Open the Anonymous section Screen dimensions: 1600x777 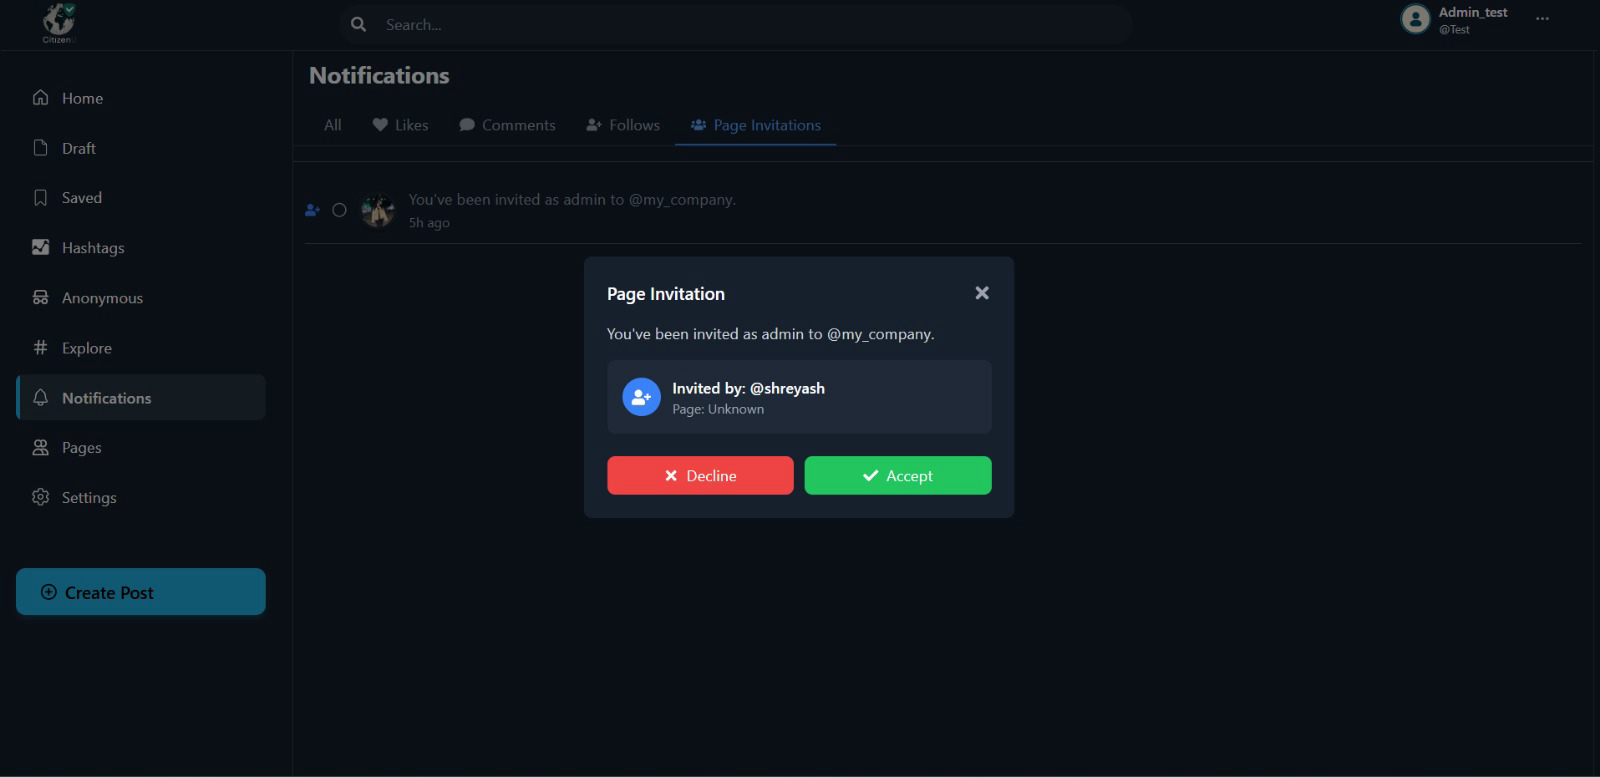pos(101,298)
